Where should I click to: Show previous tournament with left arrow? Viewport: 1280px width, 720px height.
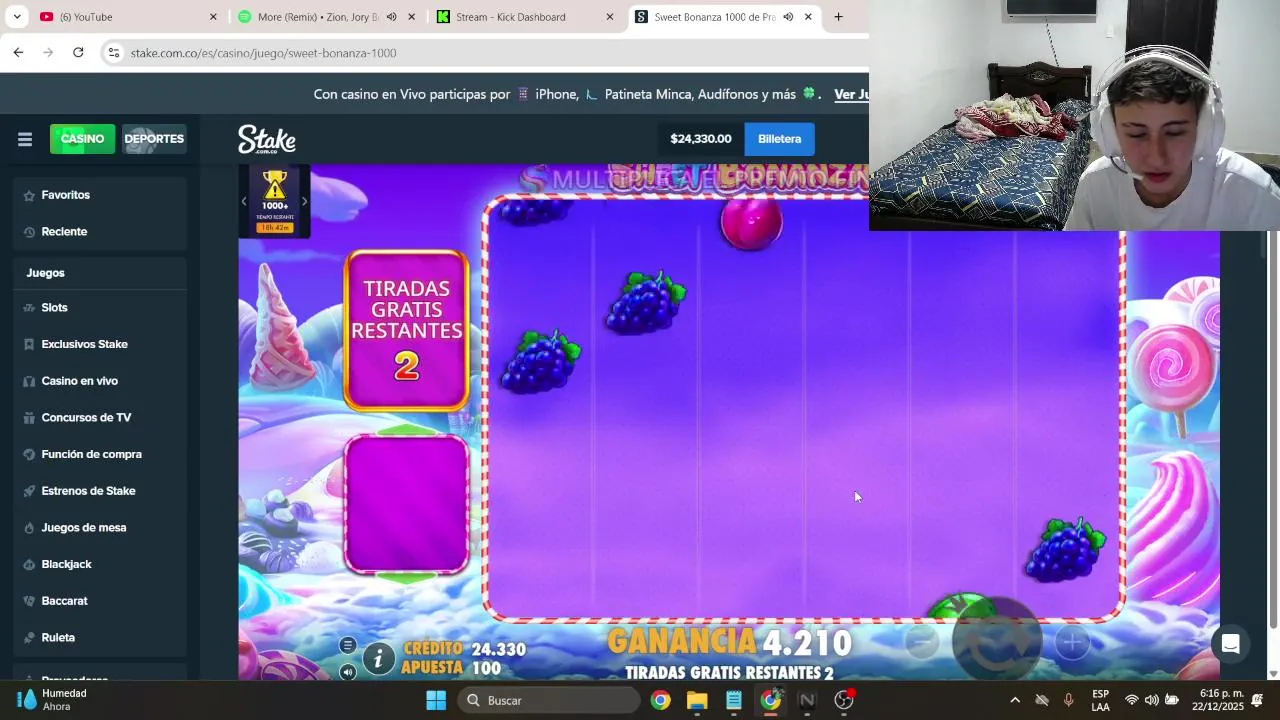pyautogui.click(x=244, y=201)
